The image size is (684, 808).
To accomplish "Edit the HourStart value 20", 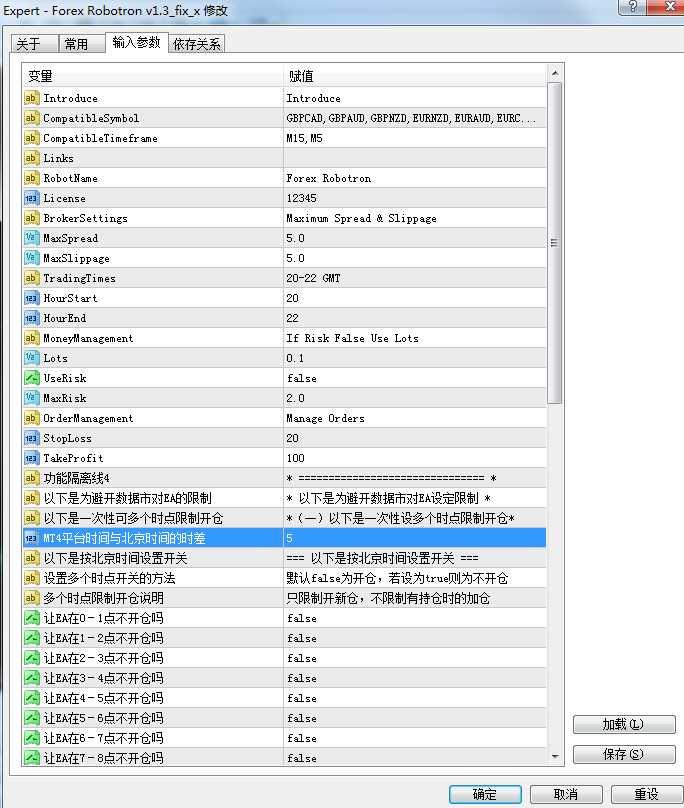I will click(x=415, y=298).
